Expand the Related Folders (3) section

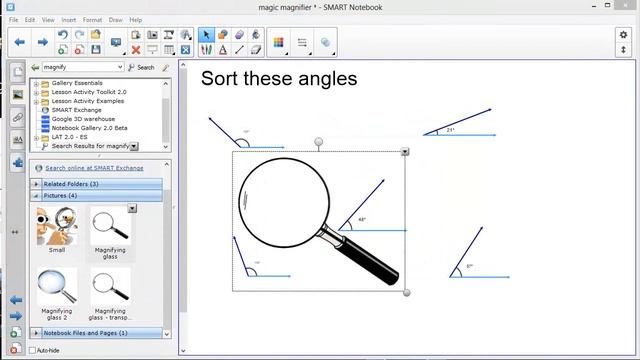tap(36, 184)
